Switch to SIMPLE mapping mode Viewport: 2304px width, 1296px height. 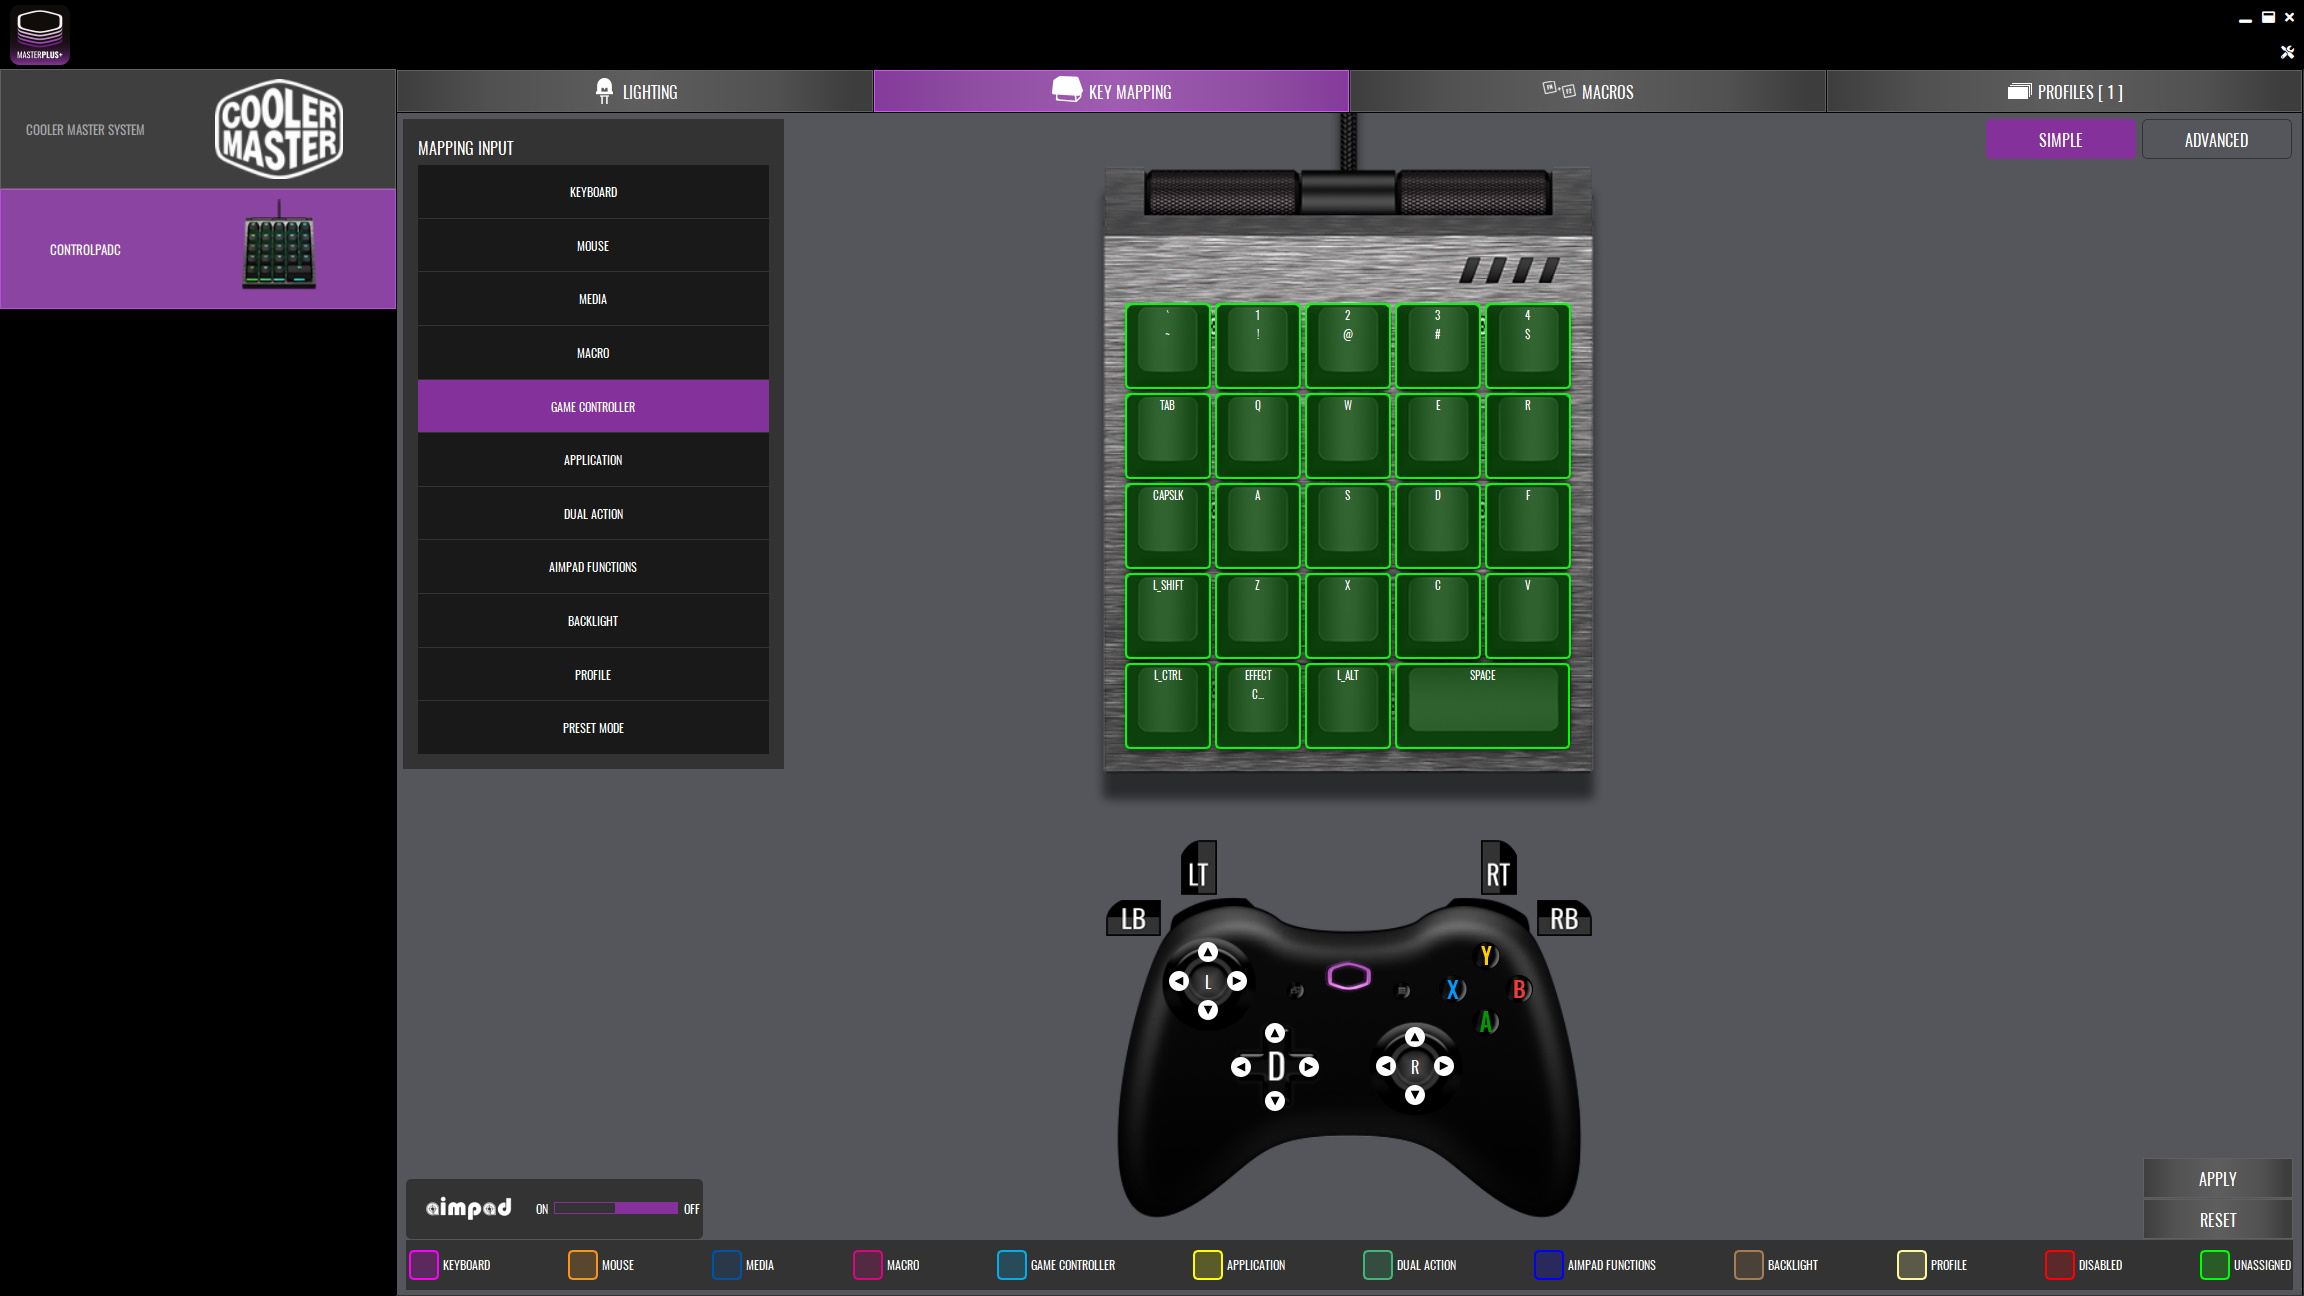pos(2060,140)
